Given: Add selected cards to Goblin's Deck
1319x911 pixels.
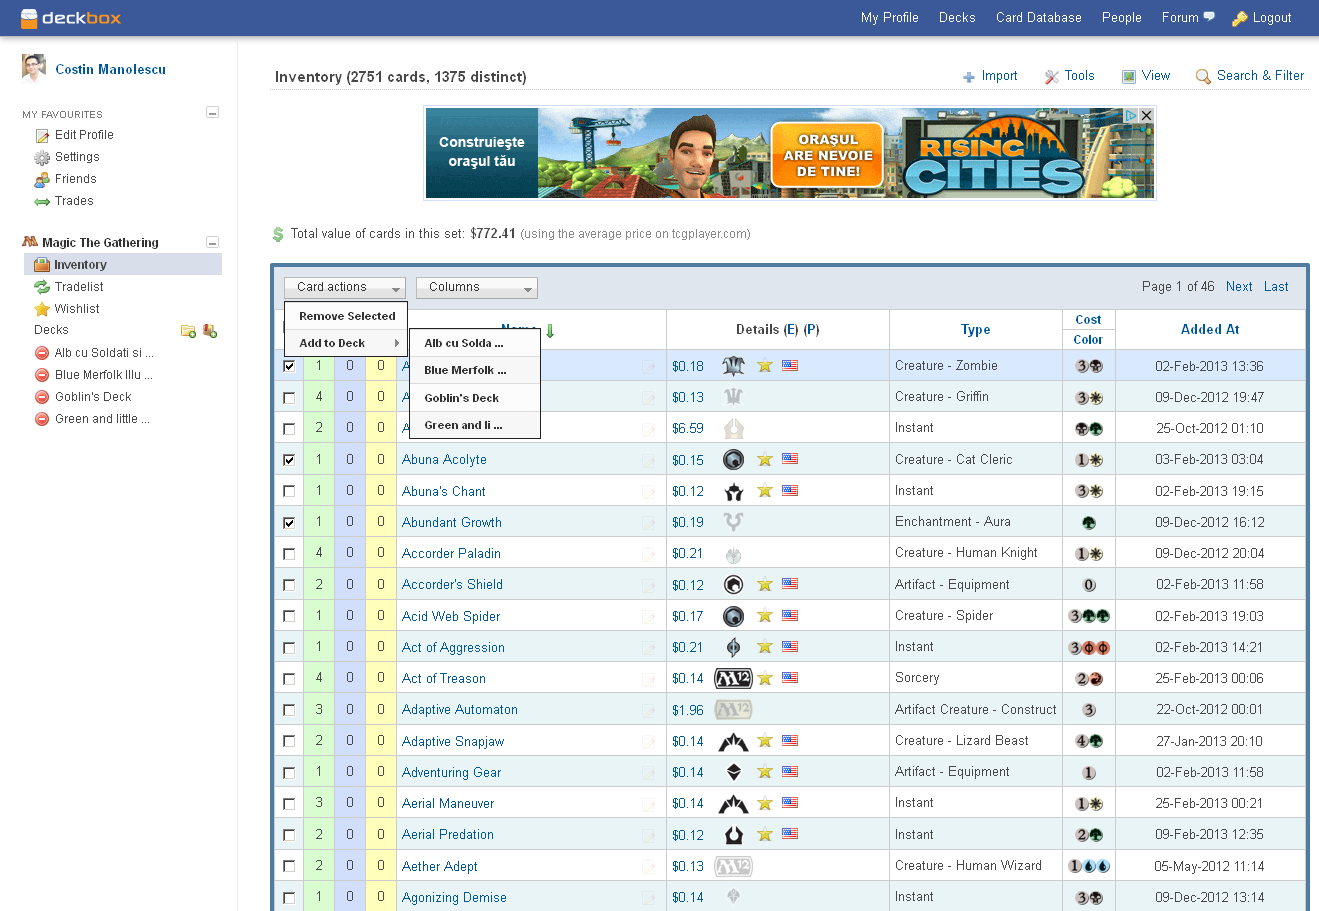Looking at the screenshot, I should coord(475,398).
